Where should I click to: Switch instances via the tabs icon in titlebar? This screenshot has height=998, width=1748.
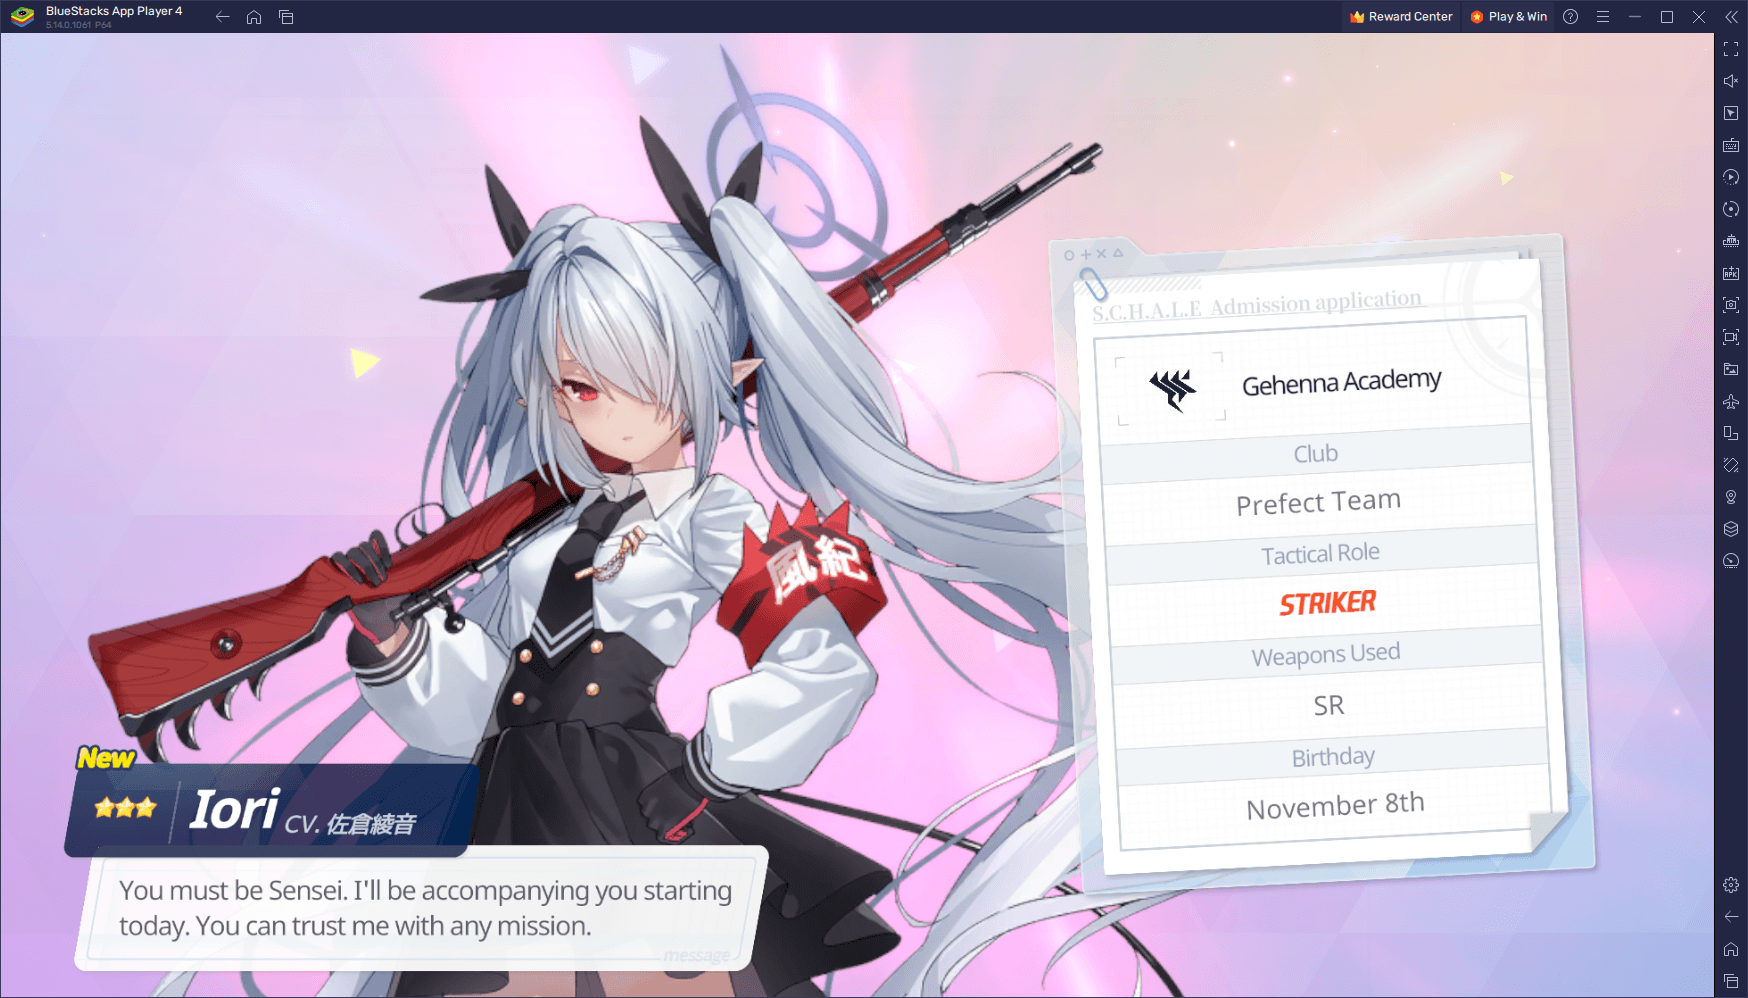click(287, 16)
